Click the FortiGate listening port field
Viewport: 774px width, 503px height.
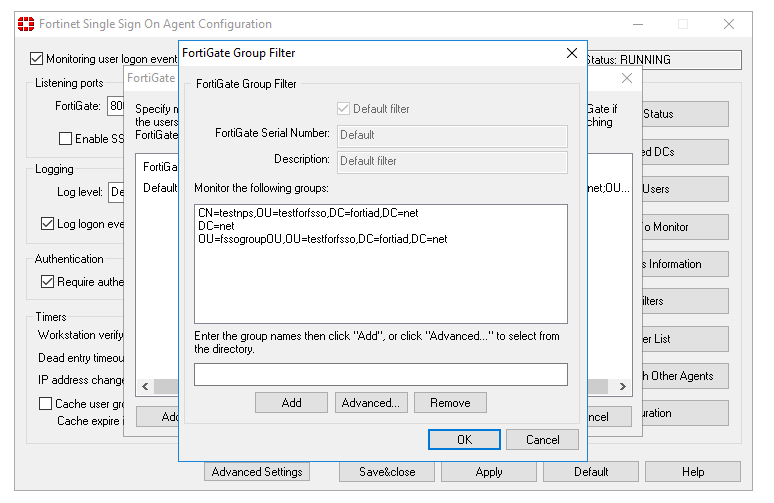pos(116,106)
